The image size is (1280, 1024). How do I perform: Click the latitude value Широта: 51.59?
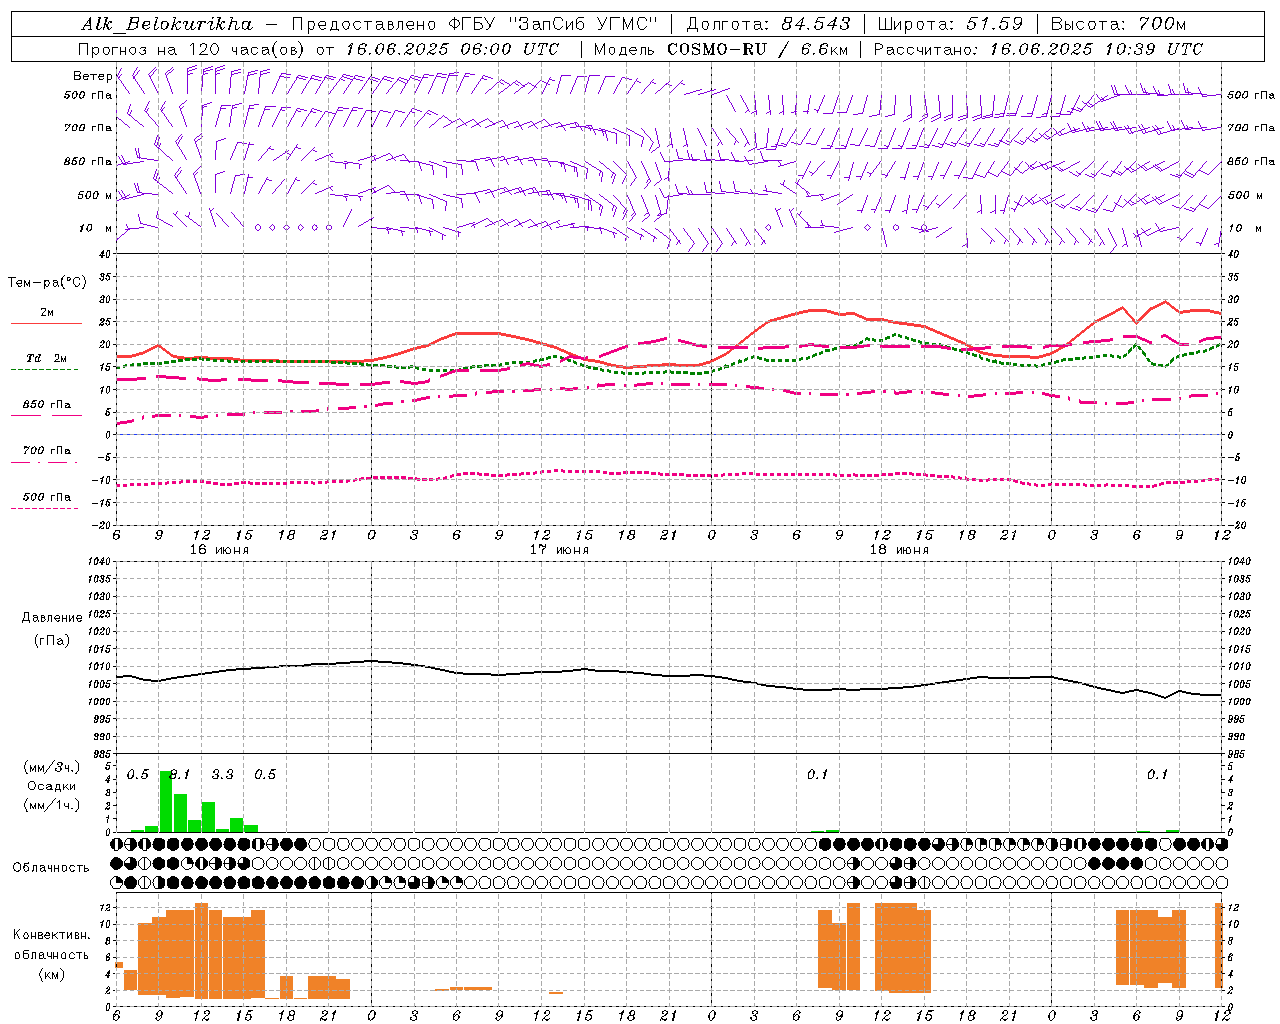coord(950,24)
